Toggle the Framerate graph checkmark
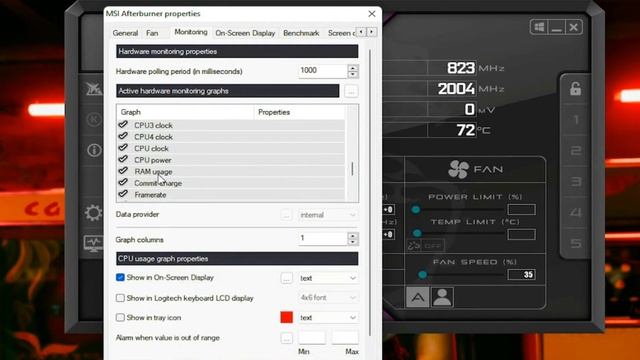The width and height of the screenshot is (640, 360). coord(123,194)
